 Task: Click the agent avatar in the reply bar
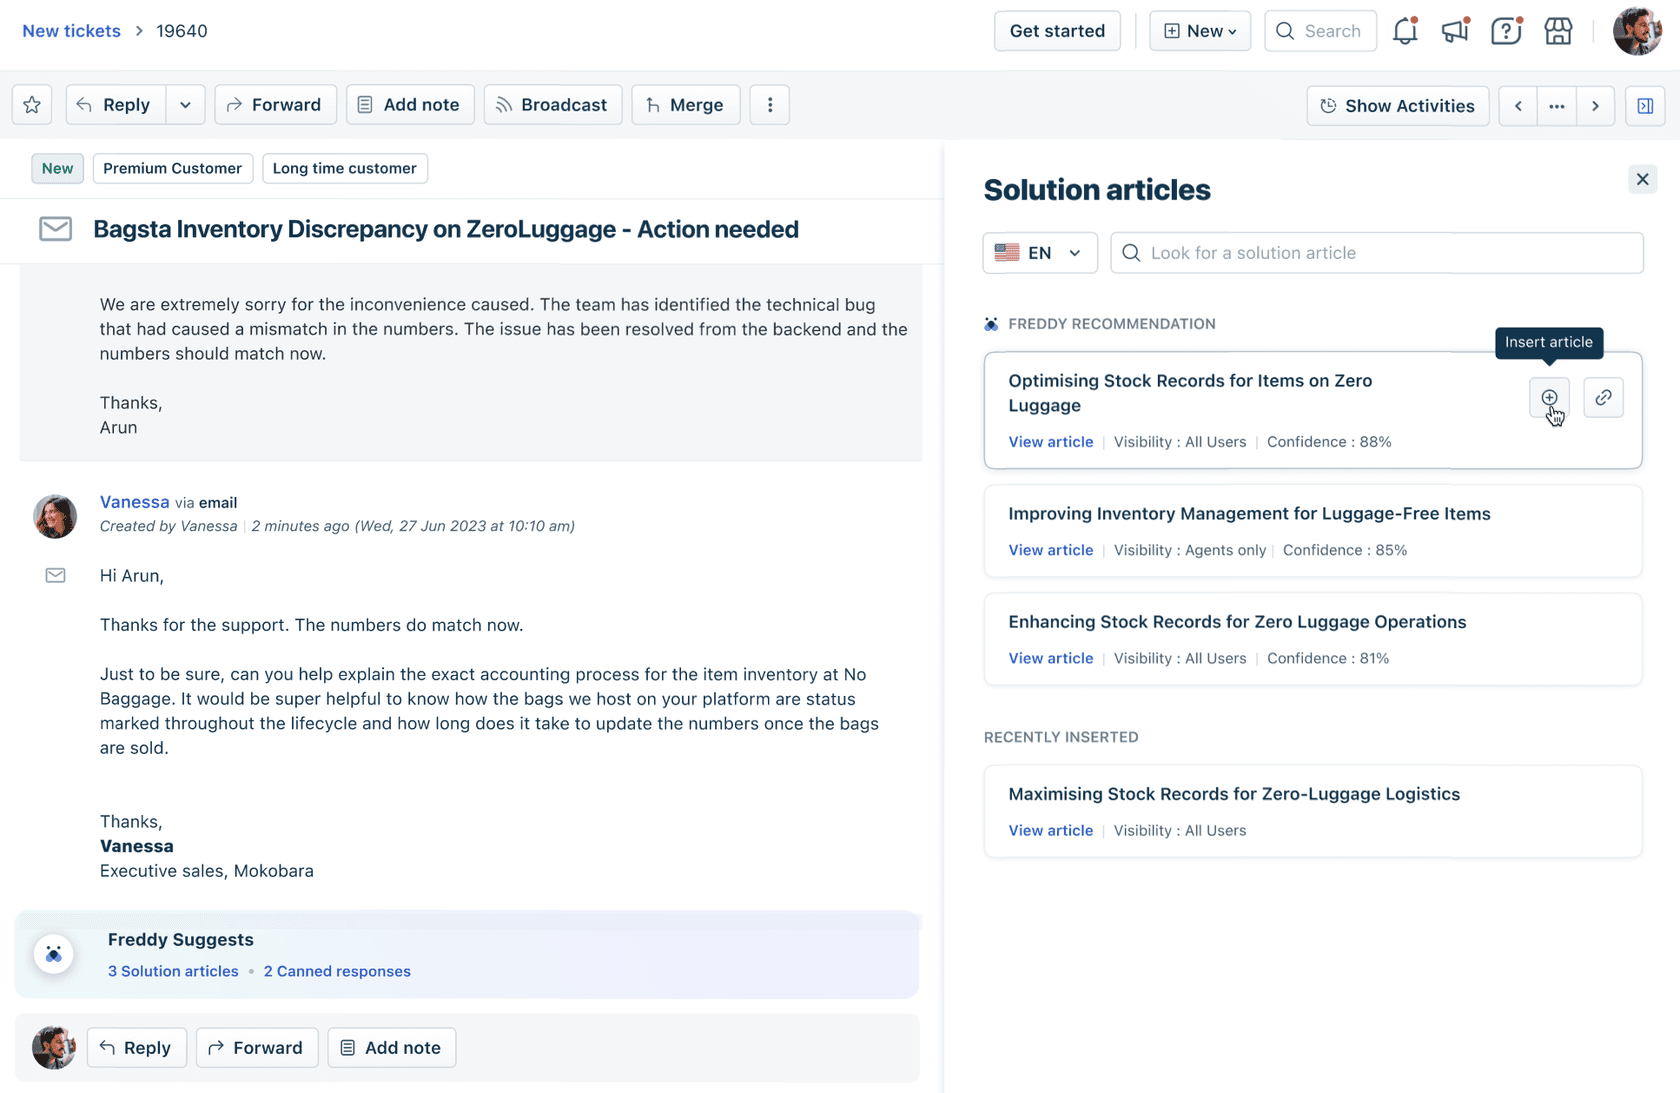tap(54, 1048)
